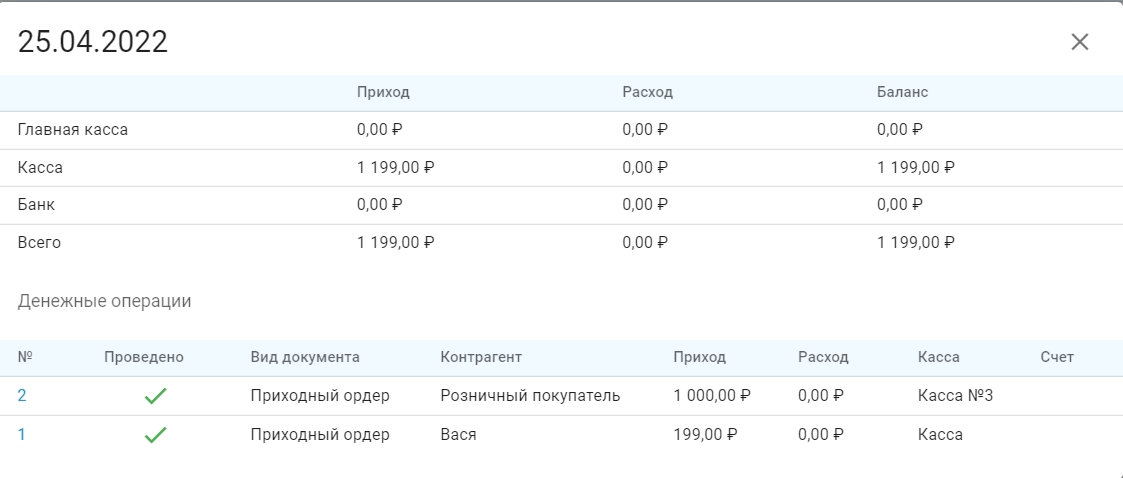
Task: Click the Вид документа column header
Action: [x=305, y=357]
